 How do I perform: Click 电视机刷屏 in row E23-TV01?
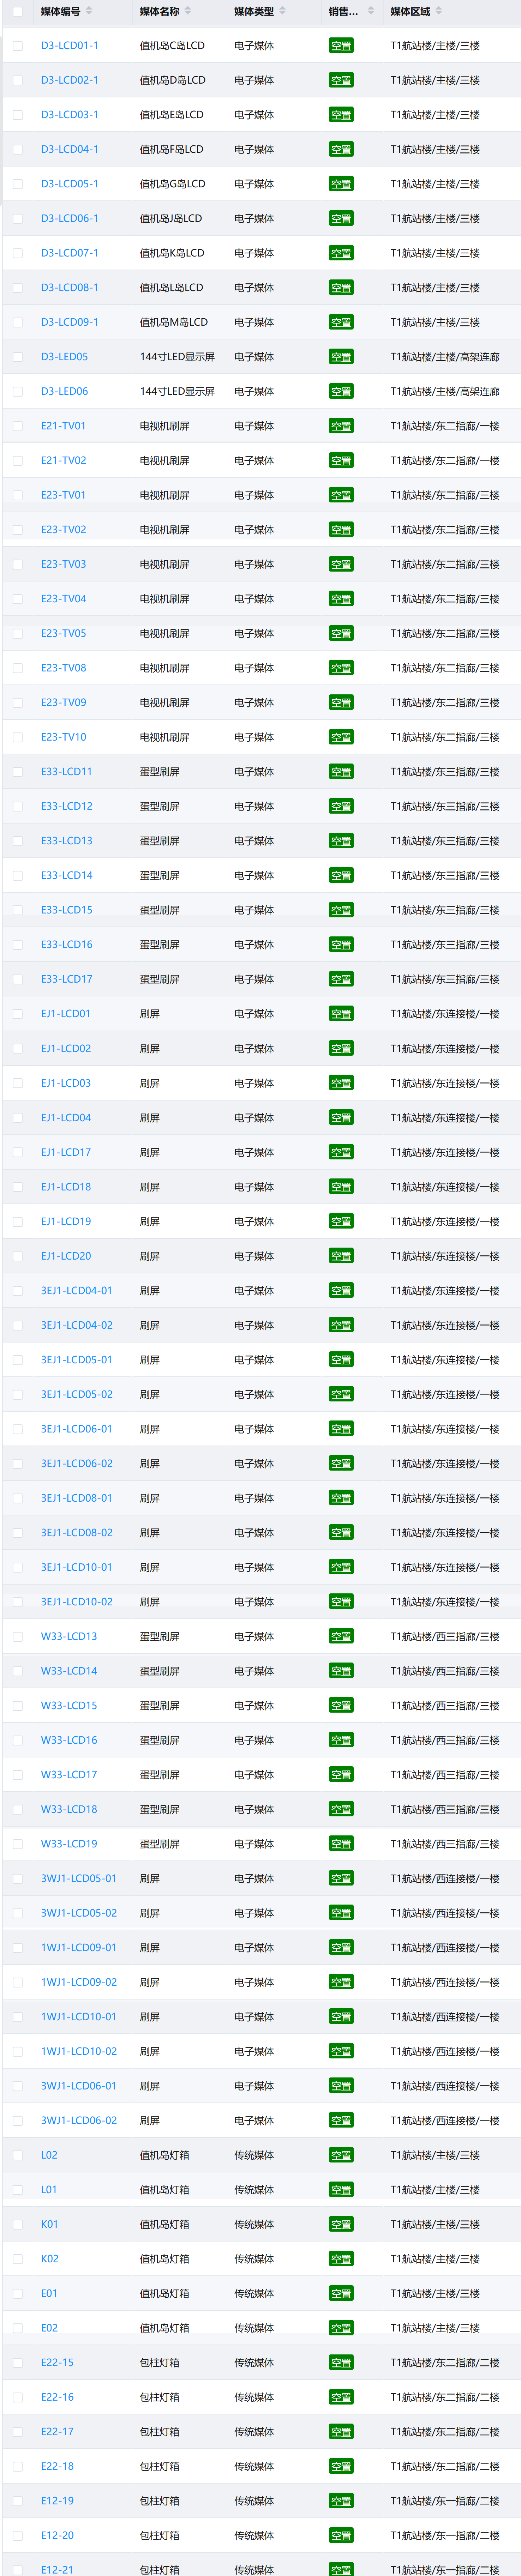[165, 495]
